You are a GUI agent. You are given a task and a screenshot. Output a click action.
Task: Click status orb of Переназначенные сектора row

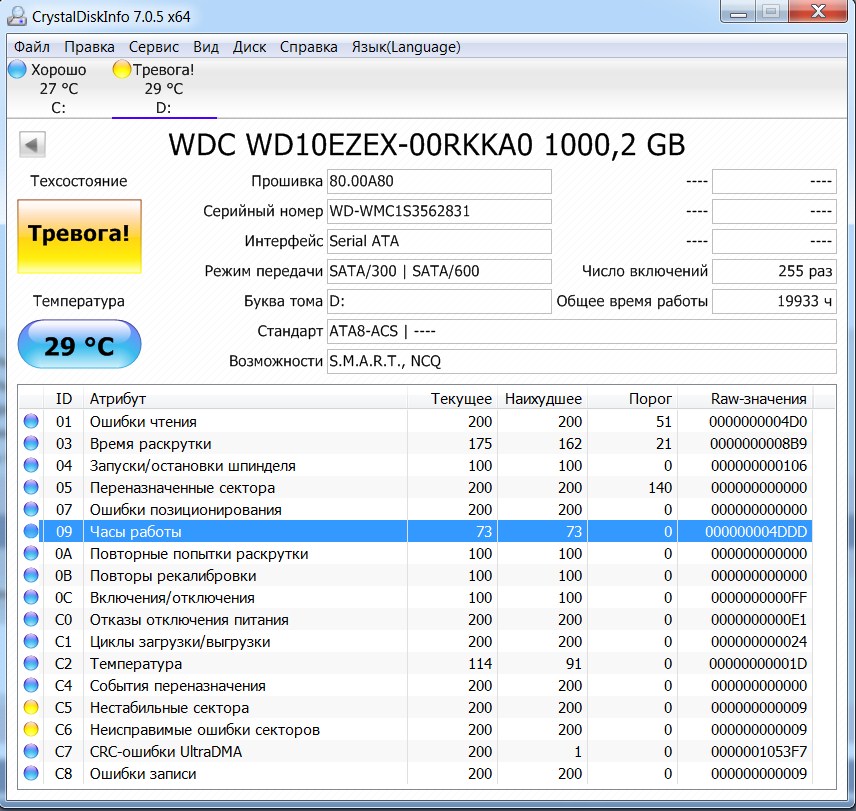coord(31,487)
